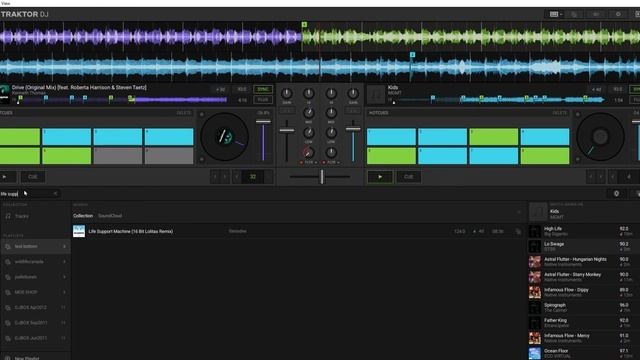Click Life Support Machine album artwork
The image size is (640, 360).
pos(79,231)
